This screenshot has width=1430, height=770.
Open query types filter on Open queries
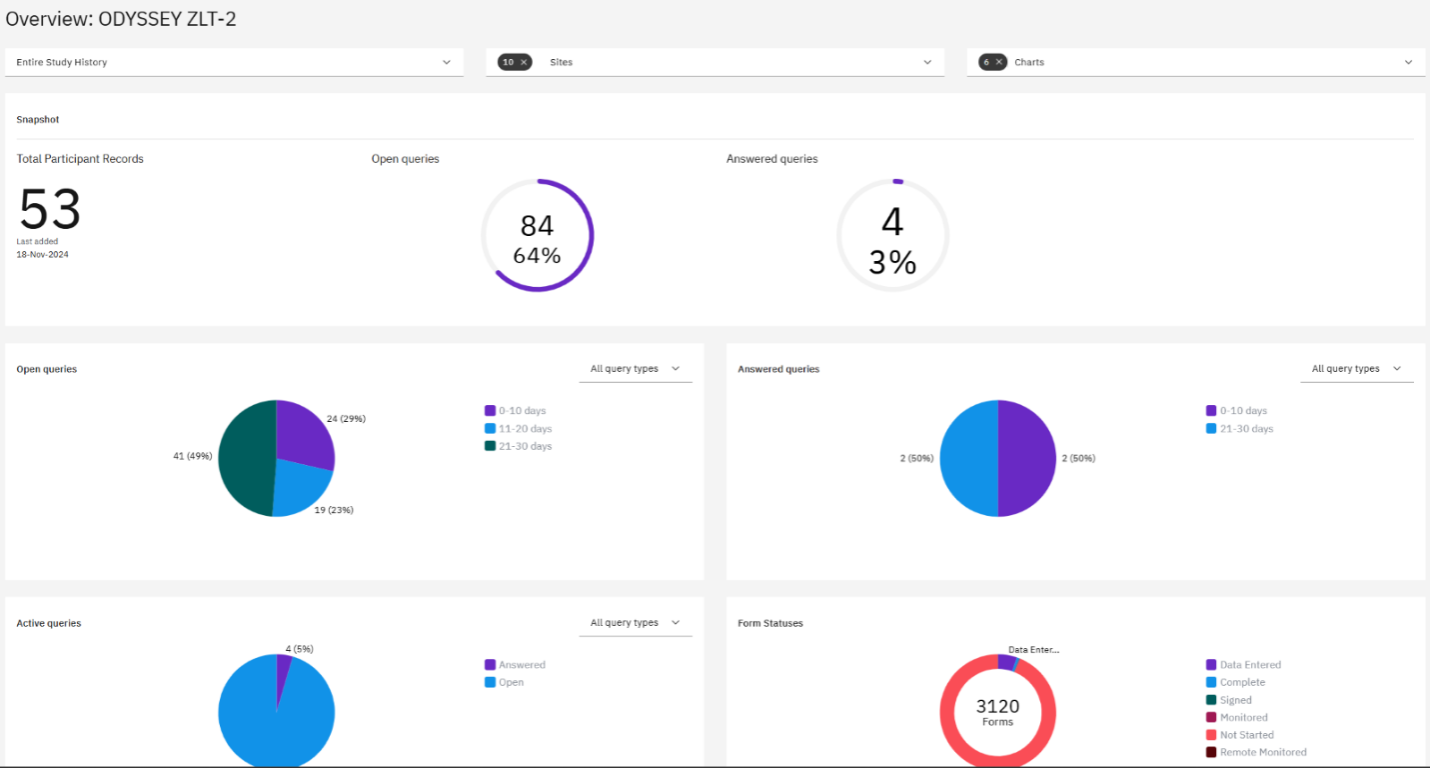click(635, 369)
